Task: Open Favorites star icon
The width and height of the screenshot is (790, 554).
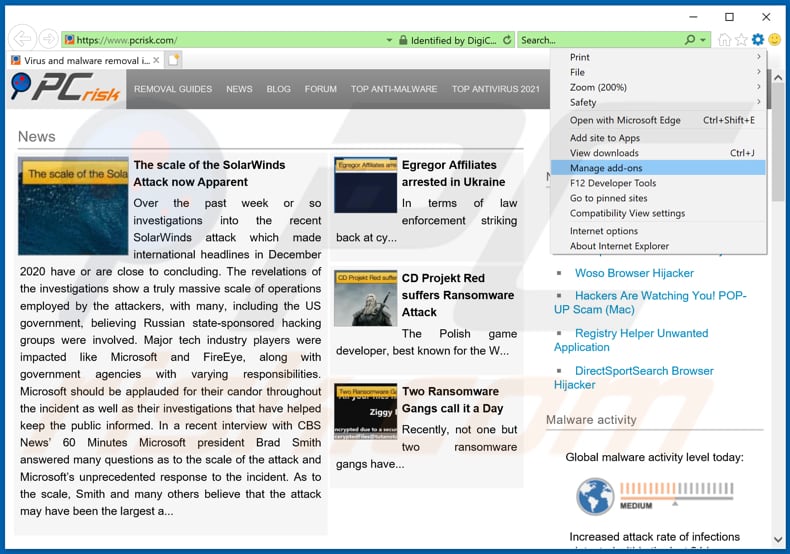Action: coord(741,40)
